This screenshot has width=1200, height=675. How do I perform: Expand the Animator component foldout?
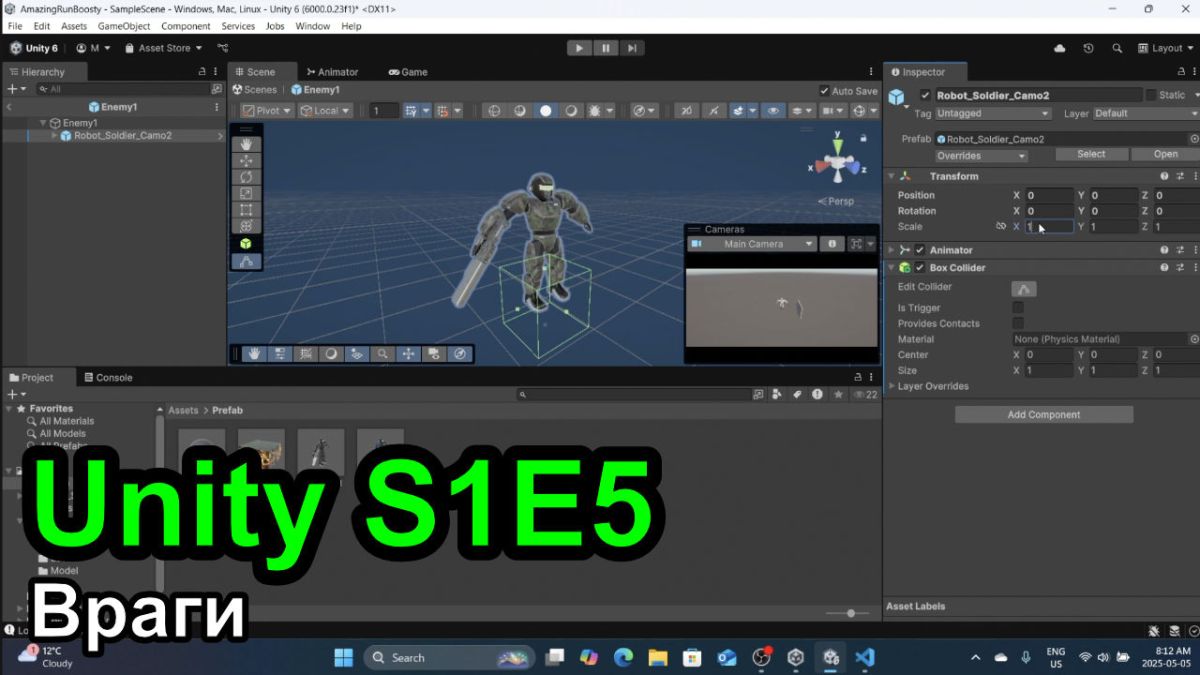click(x=891, y=250)
